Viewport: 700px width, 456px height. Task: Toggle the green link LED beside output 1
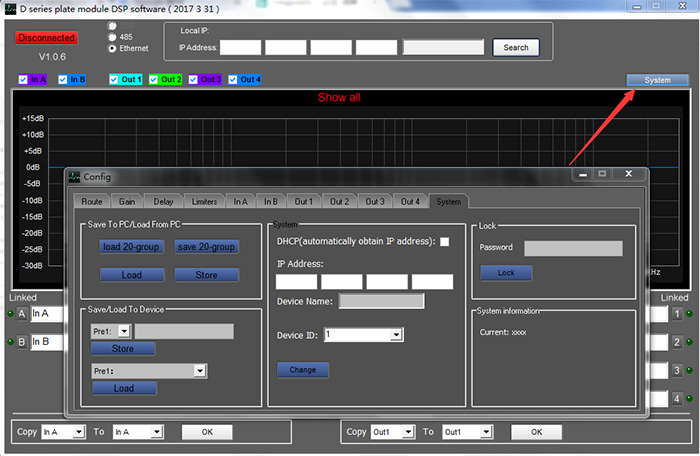689,314
